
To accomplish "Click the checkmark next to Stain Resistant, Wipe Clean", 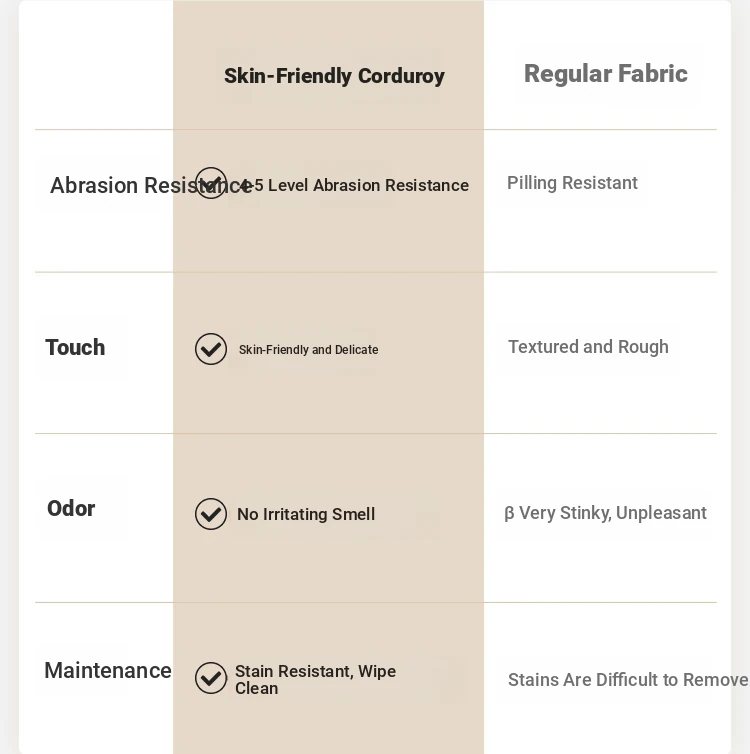I will pyautogui.click(x=211, y=678).
